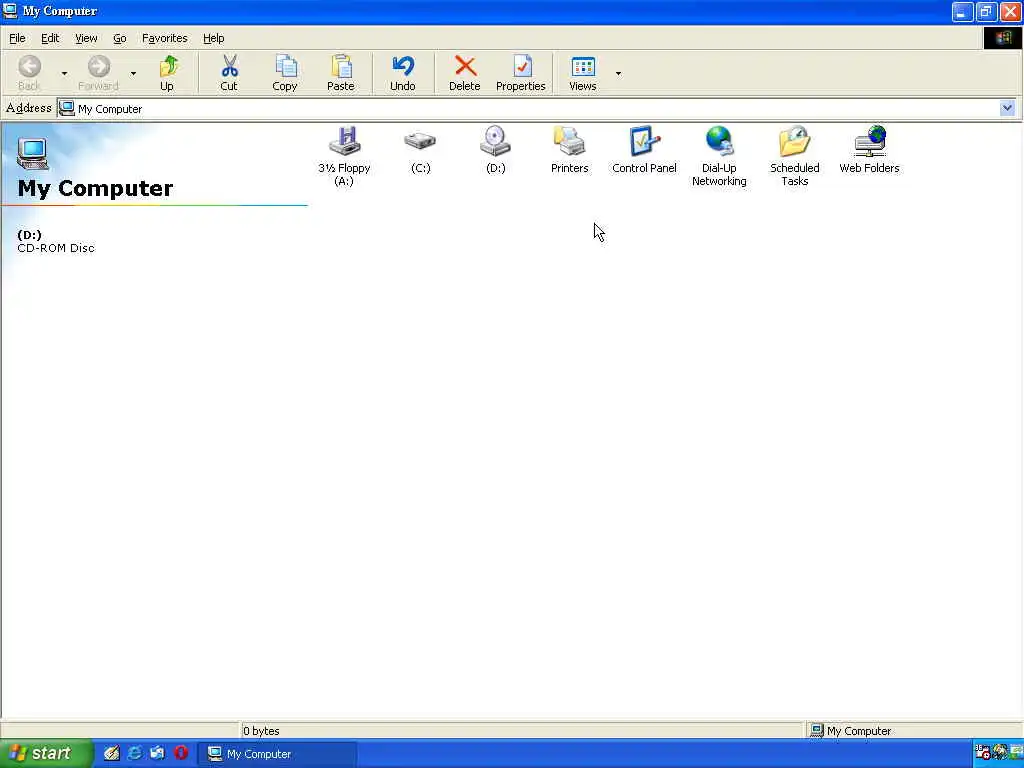Click the title bar My Computer system icon
This screenshot has height=768, width=1024.
(10, 11)
